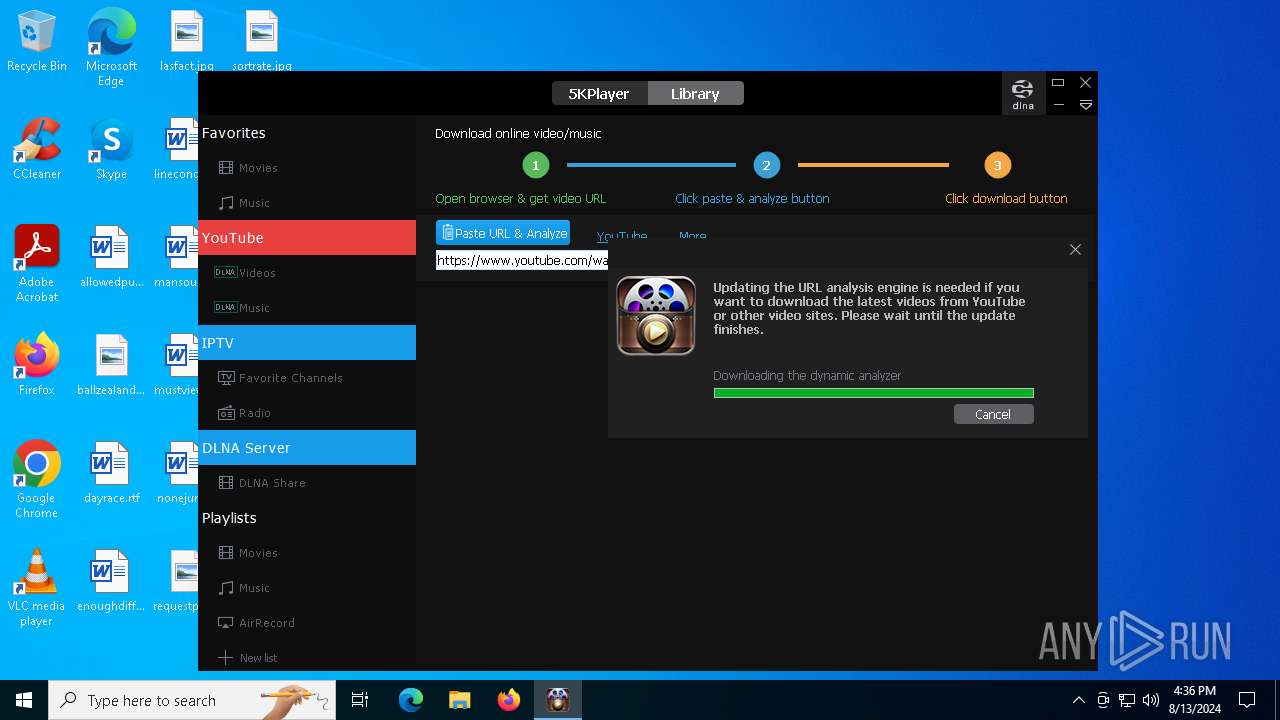
Task: Select enoughdiff document file
Action: pos(111,581)
